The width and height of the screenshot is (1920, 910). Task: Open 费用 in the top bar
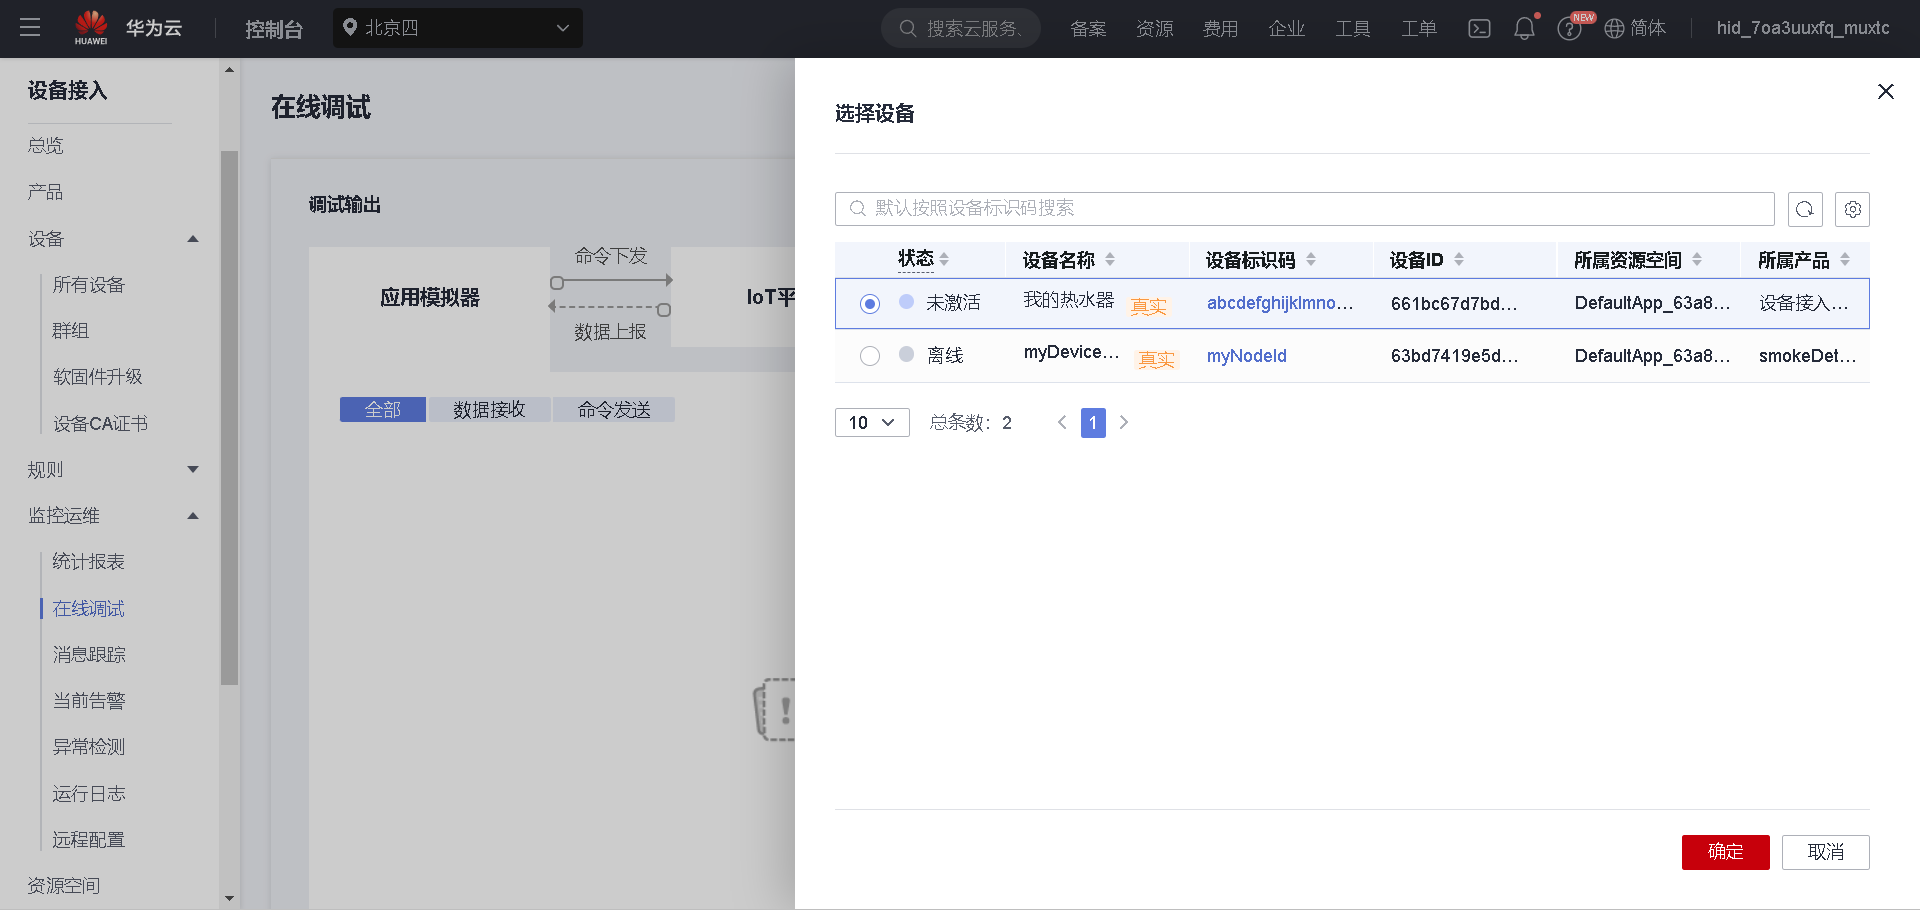[1220, 29]
